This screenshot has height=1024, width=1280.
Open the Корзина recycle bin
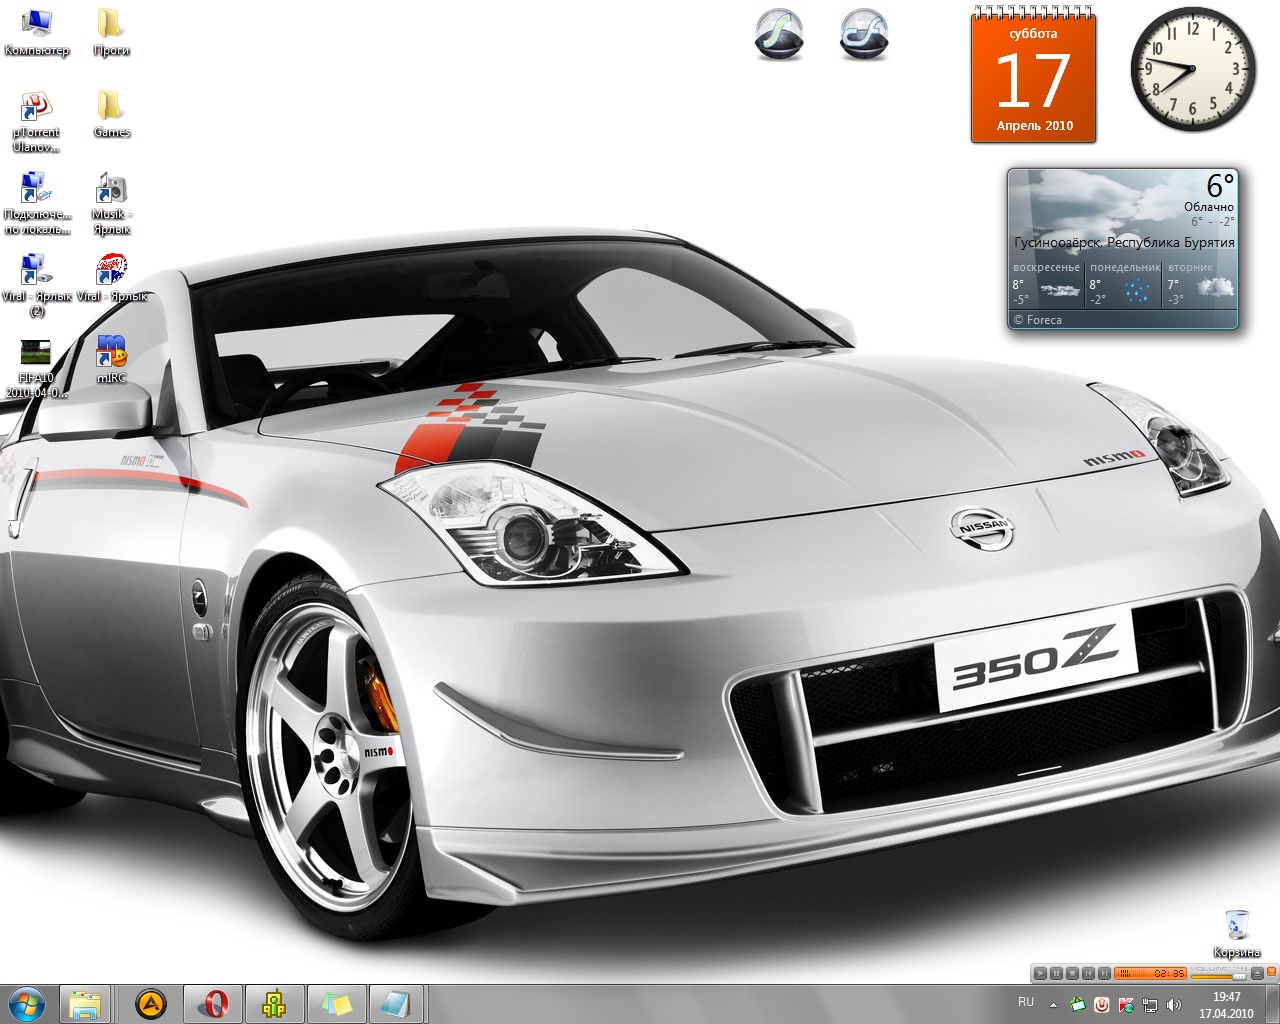pyautogui.click(x=1236, y=925)
